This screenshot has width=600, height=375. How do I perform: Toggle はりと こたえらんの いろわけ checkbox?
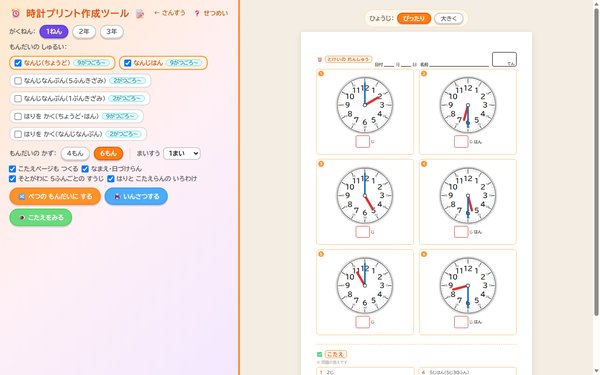click(x=111, y=179)
